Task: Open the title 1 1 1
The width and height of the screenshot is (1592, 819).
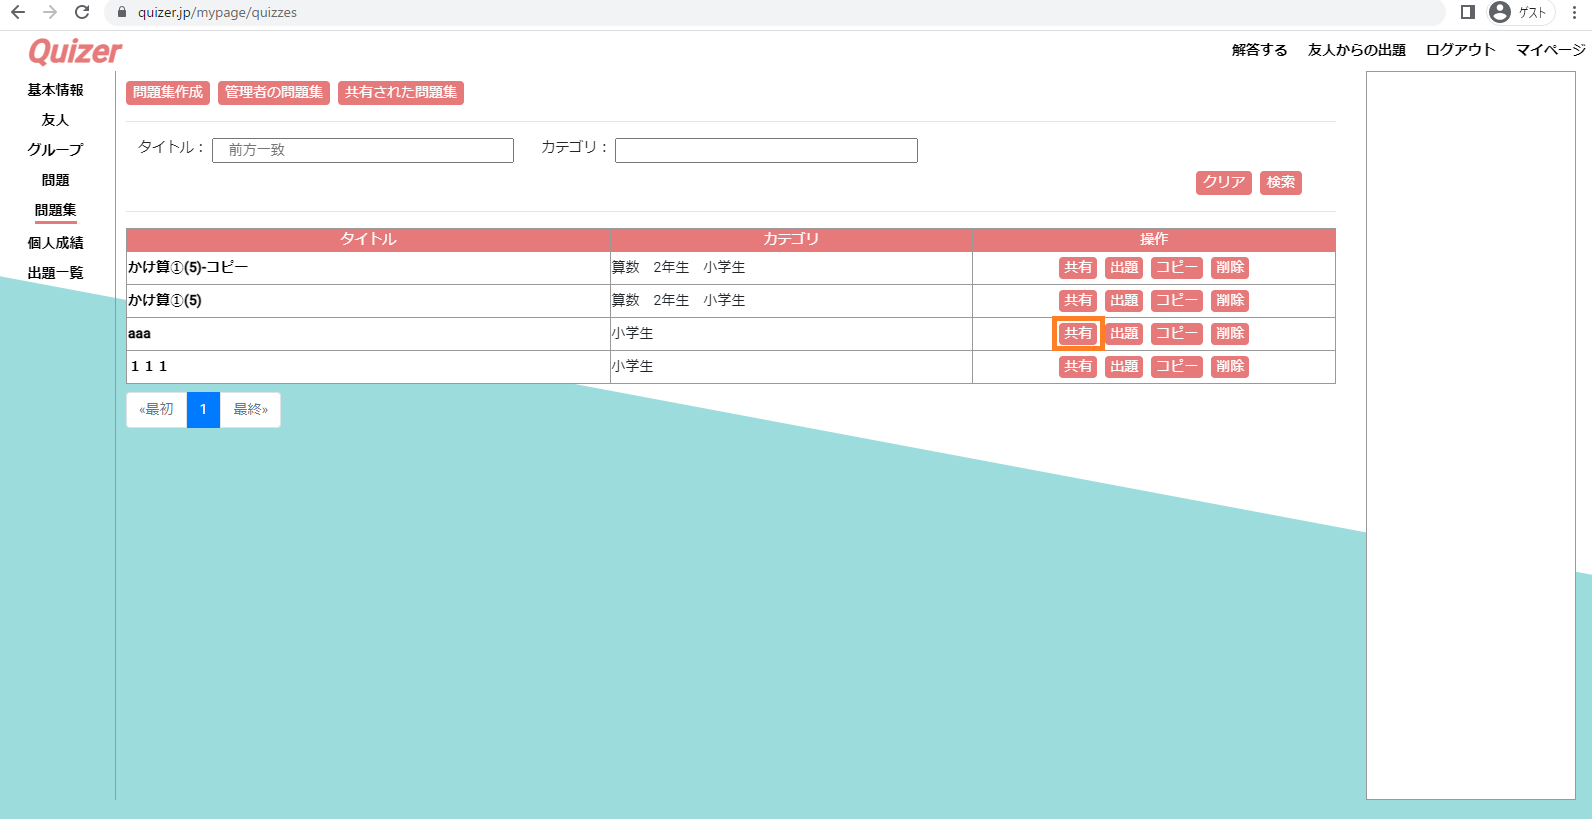Action: (x=149, y=367)
